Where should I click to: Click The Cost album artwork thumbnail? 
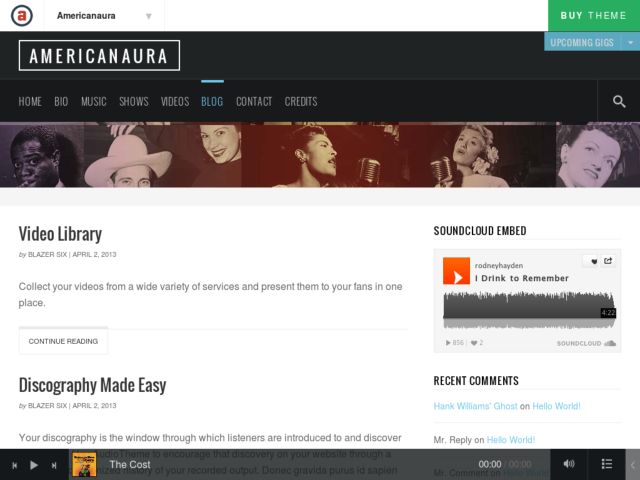84,464
